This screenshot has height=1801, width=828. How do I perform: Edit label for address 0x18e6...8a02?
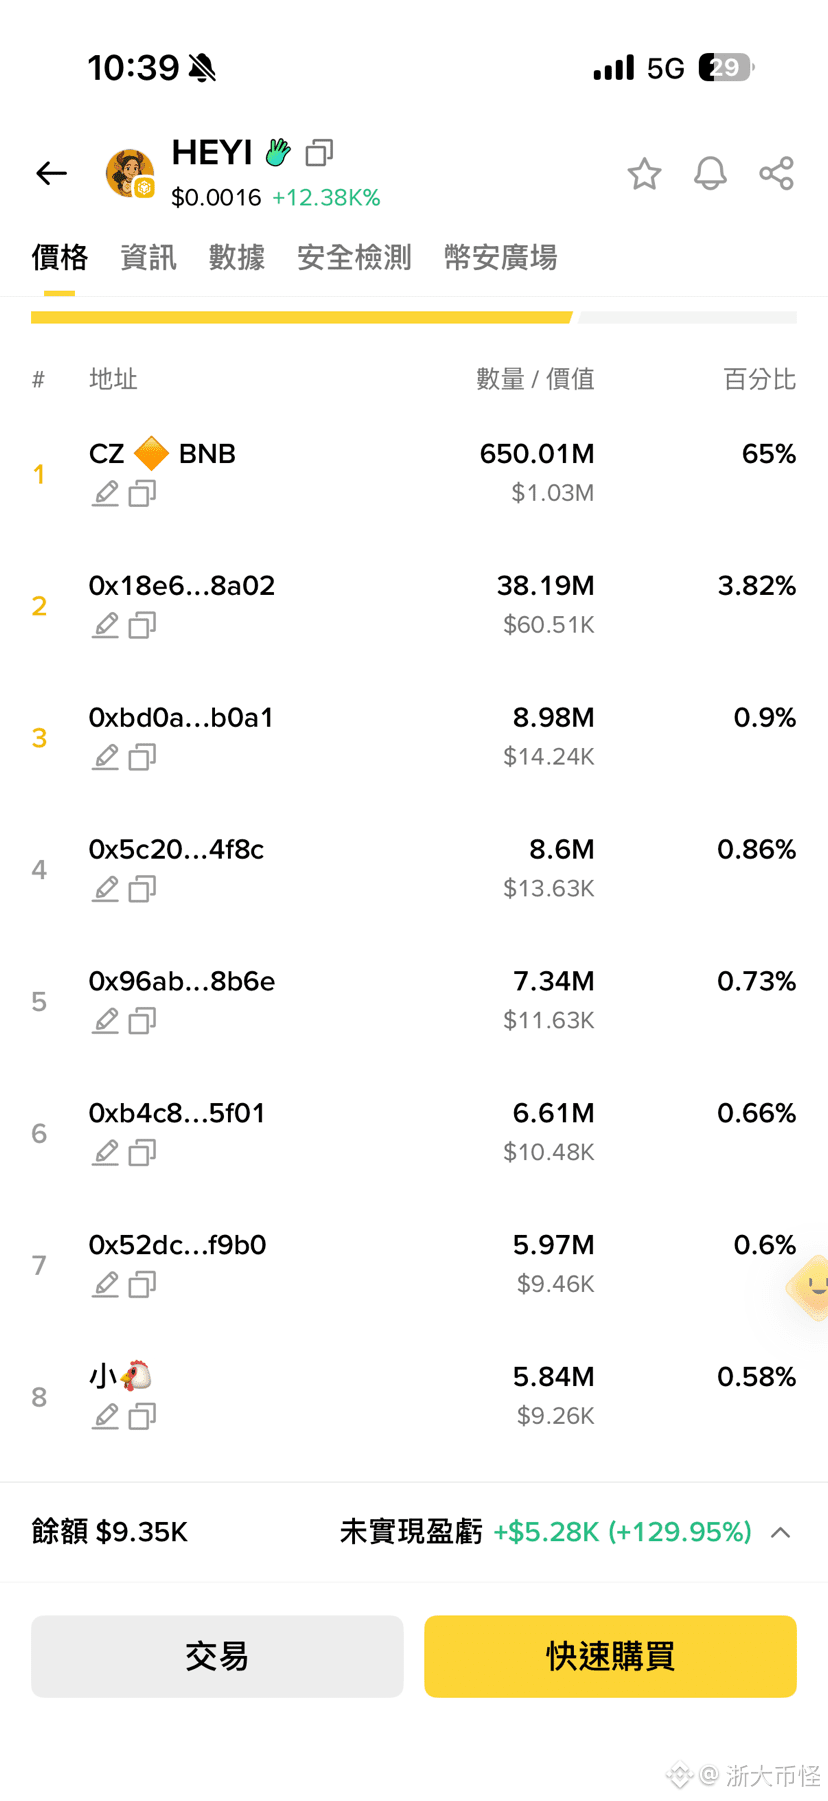[105, 626]
